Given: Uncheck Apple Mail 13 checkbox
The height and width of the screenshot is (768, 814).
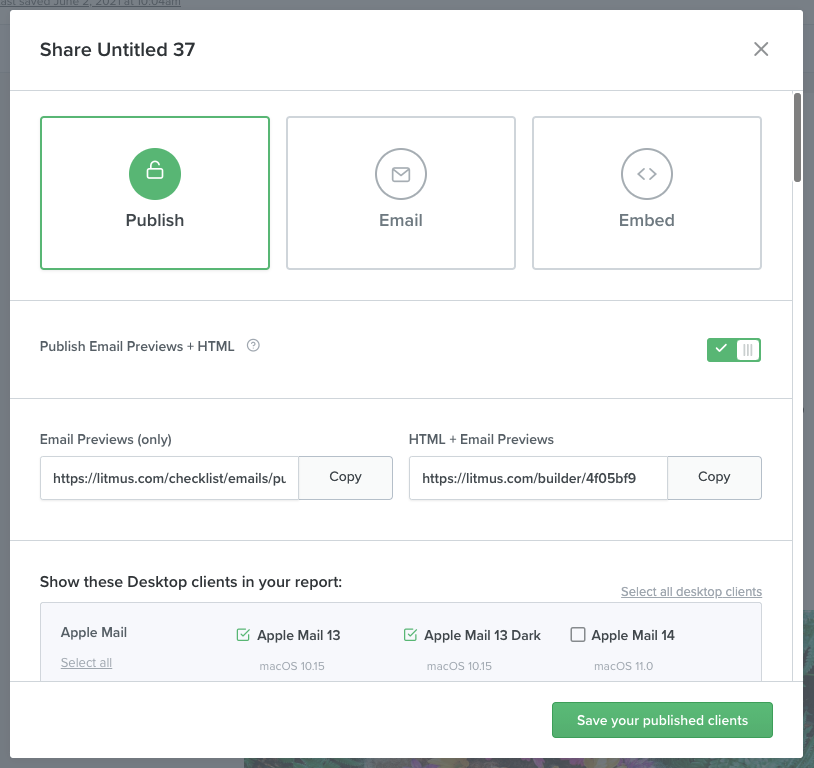Looking at the screenshot, I should point(243,634).
